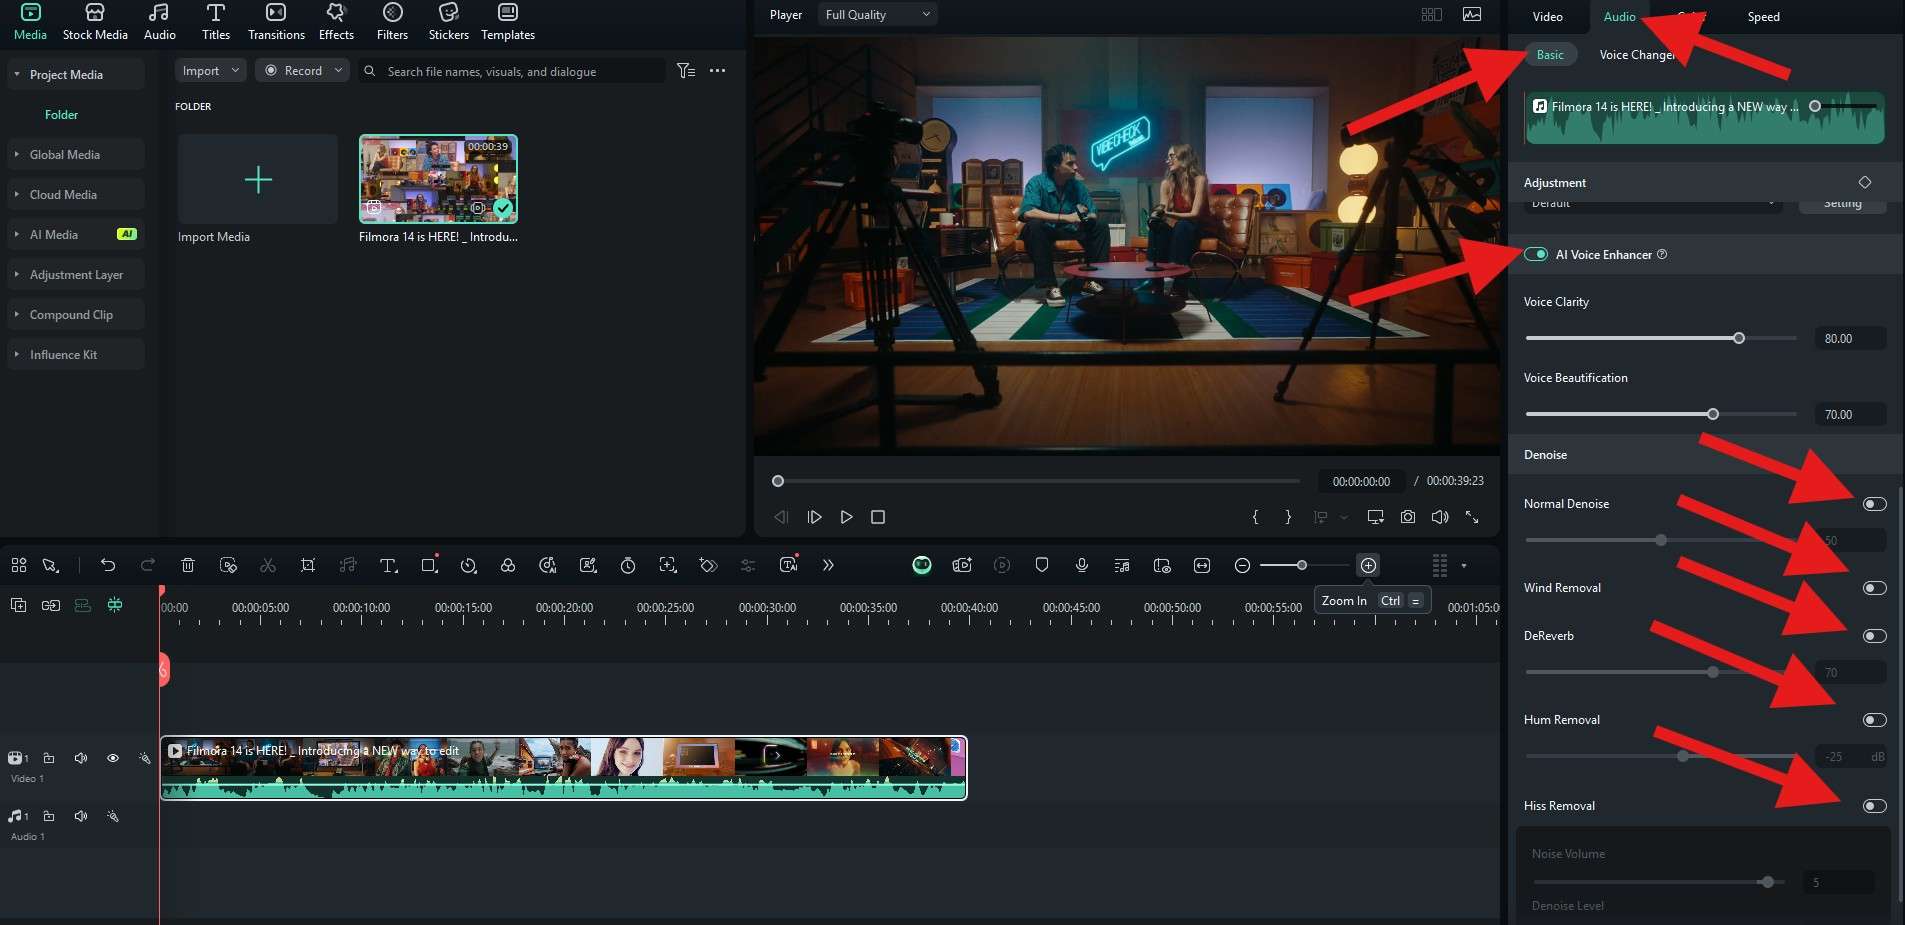Take a snapshot of the preview
1905x925 pixels.
pyautogui.click(x=1408, y=517)
